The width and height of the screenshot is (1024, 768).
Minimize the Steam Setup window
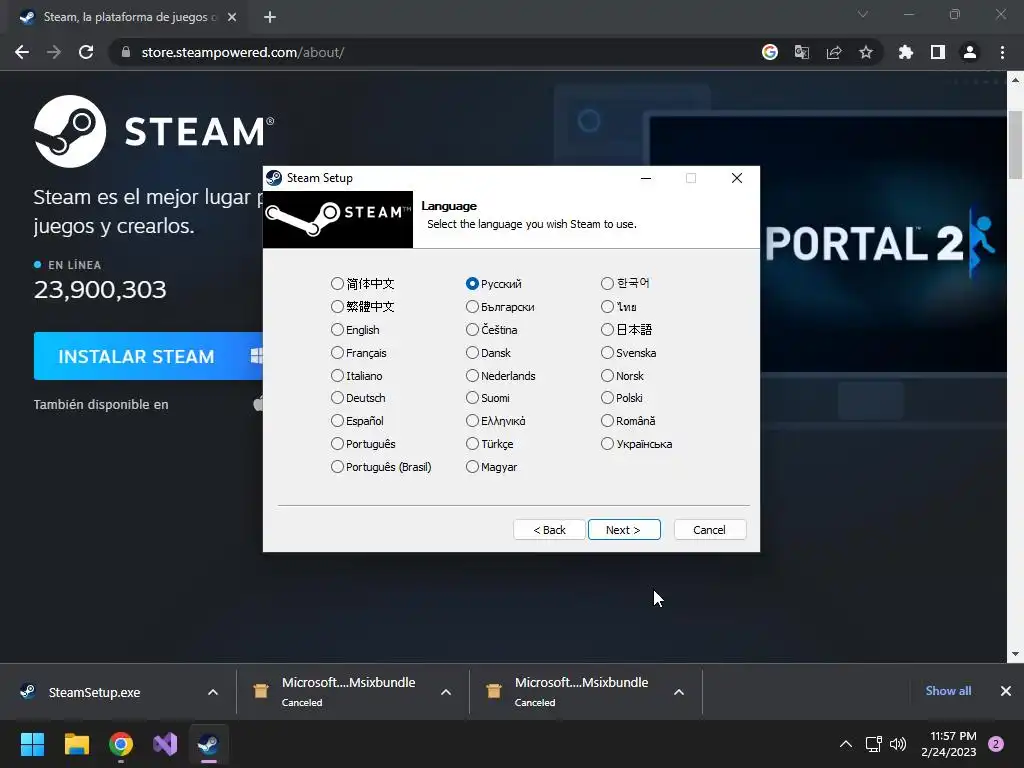646,178
